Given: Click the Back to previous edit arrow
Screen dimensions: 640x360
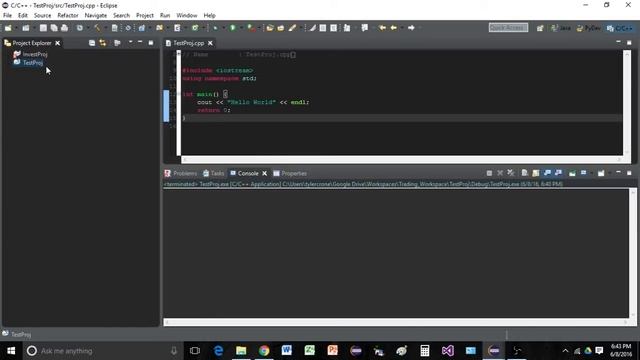Looking at the screenshot, I should (382, 28).
